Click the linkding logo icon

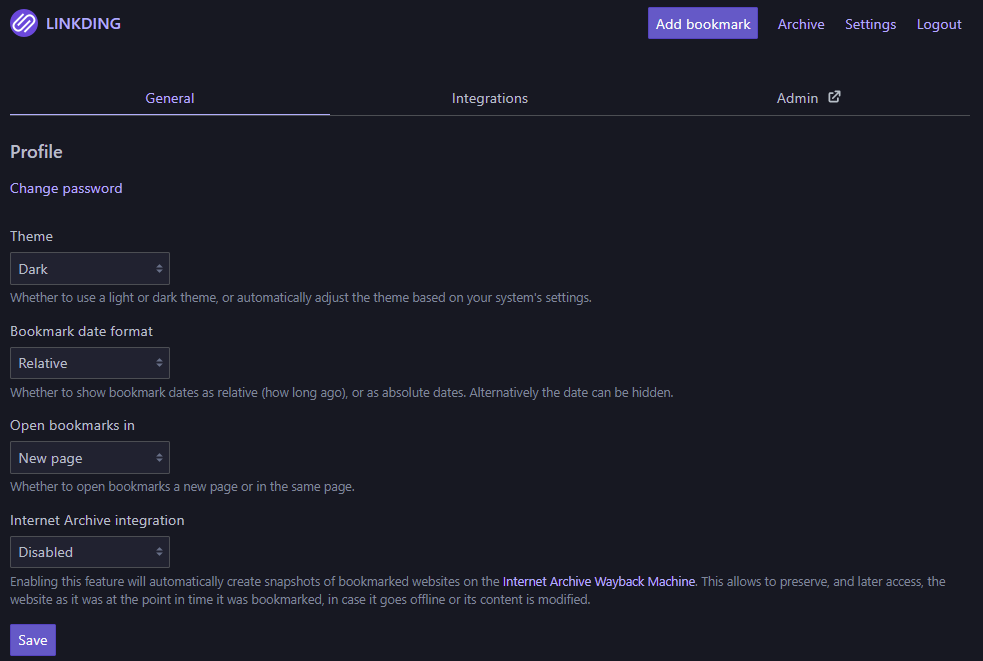click(x=24, y=23)
